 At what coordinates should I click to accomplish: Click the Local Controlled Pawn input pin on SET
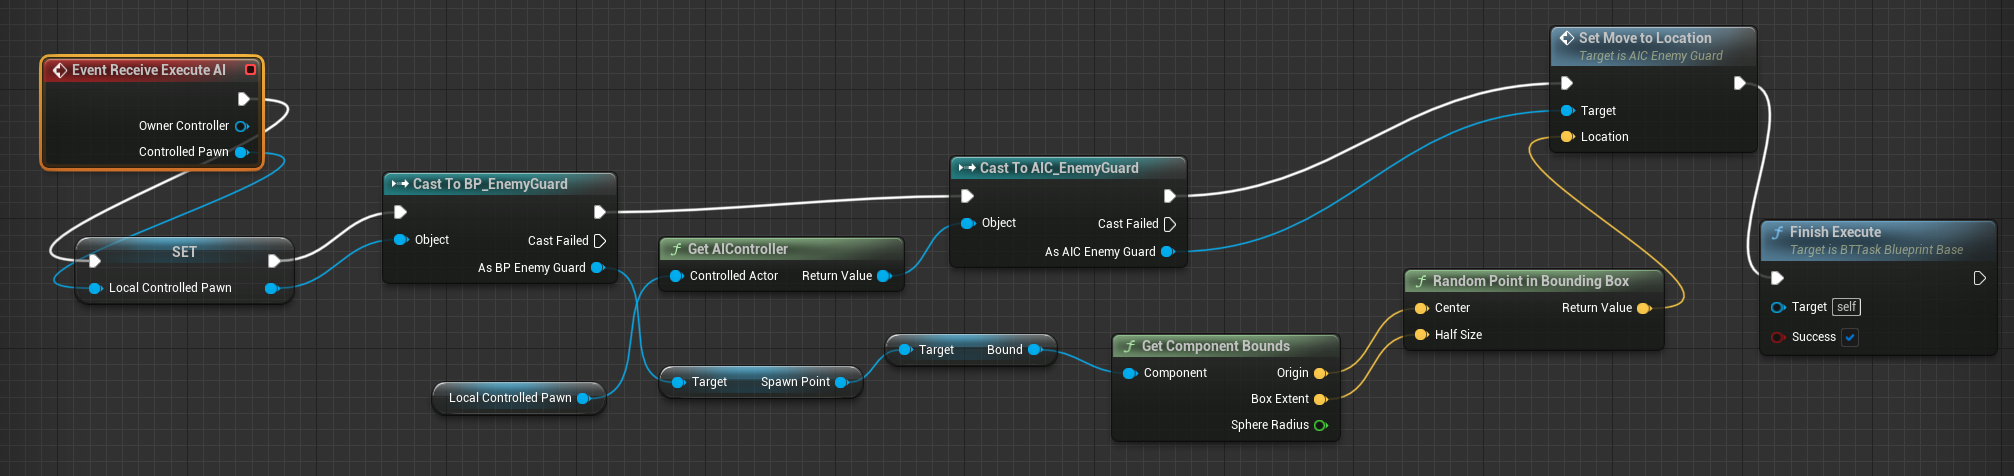(96, 288)
